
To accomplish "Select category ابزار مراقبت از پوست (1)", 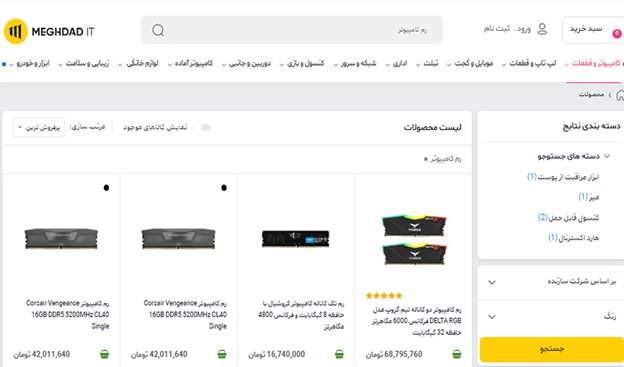I will coord(563,177).
